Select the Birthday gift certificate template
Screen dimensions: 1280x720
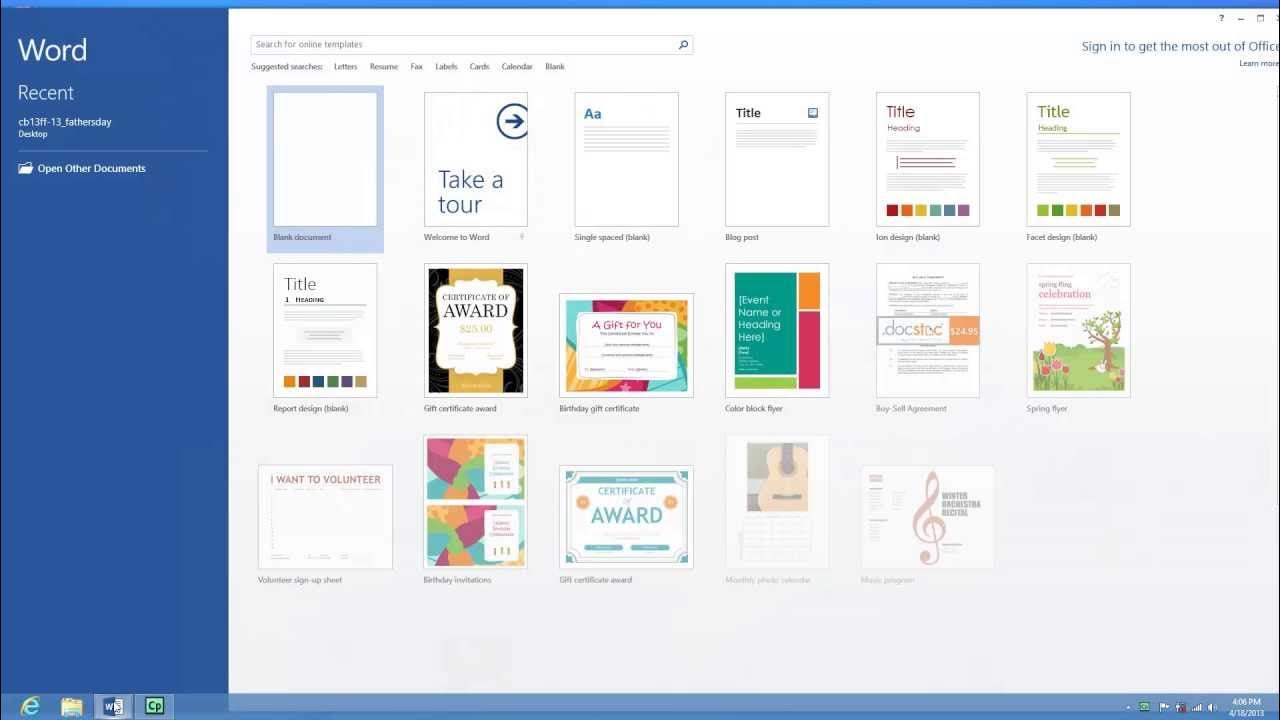tap(626, 352)
